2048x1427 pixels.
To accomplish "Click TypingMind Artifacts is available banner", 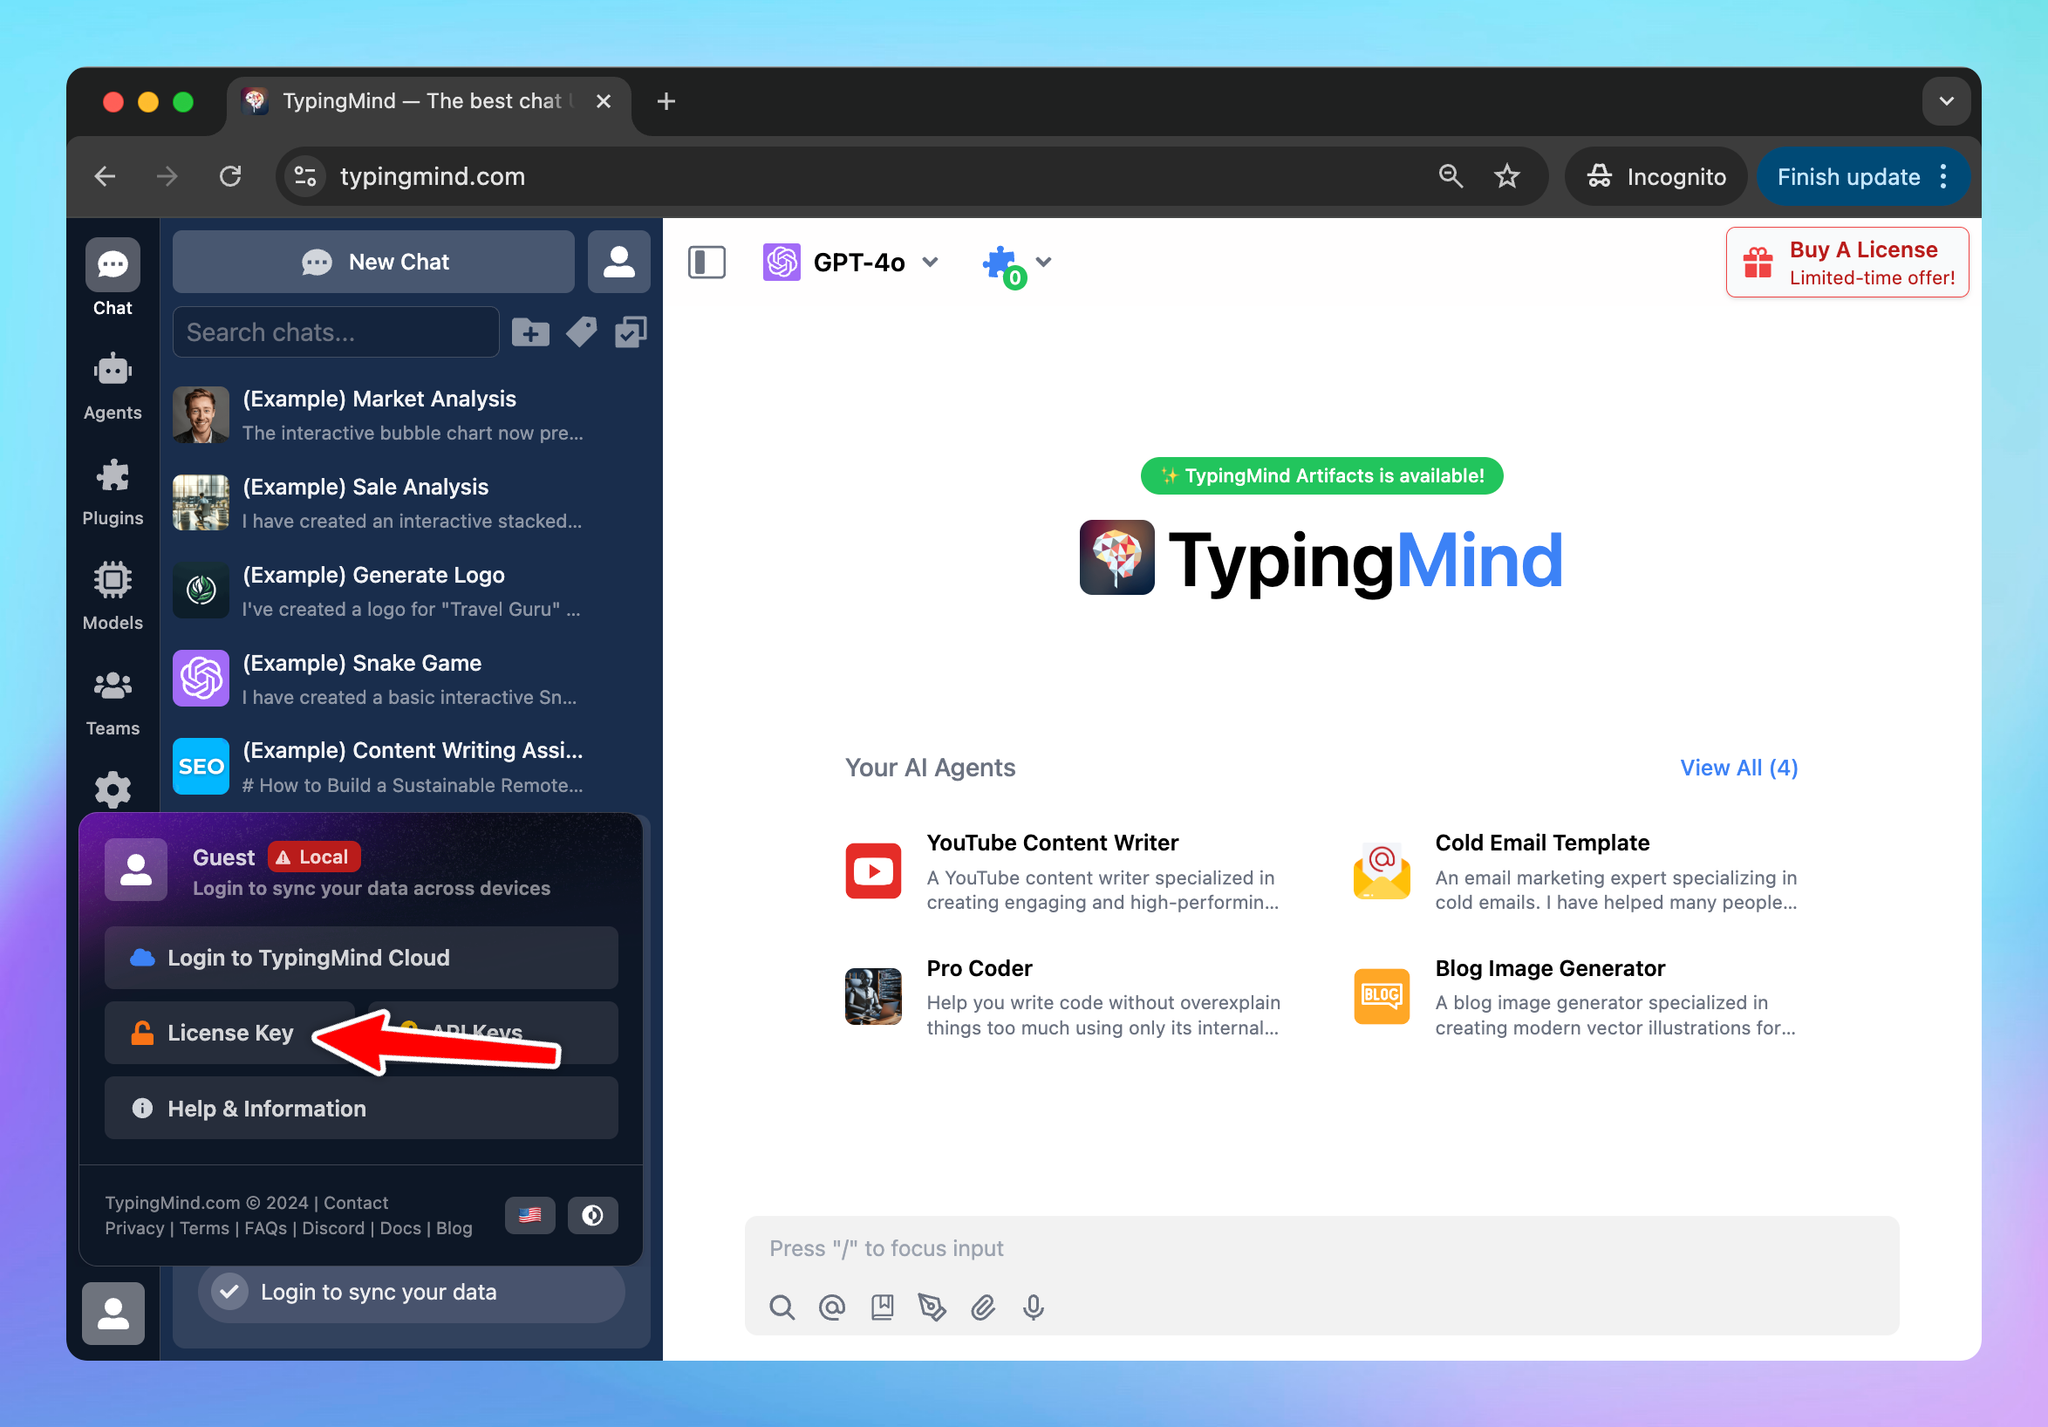I will coord(1322,476).
